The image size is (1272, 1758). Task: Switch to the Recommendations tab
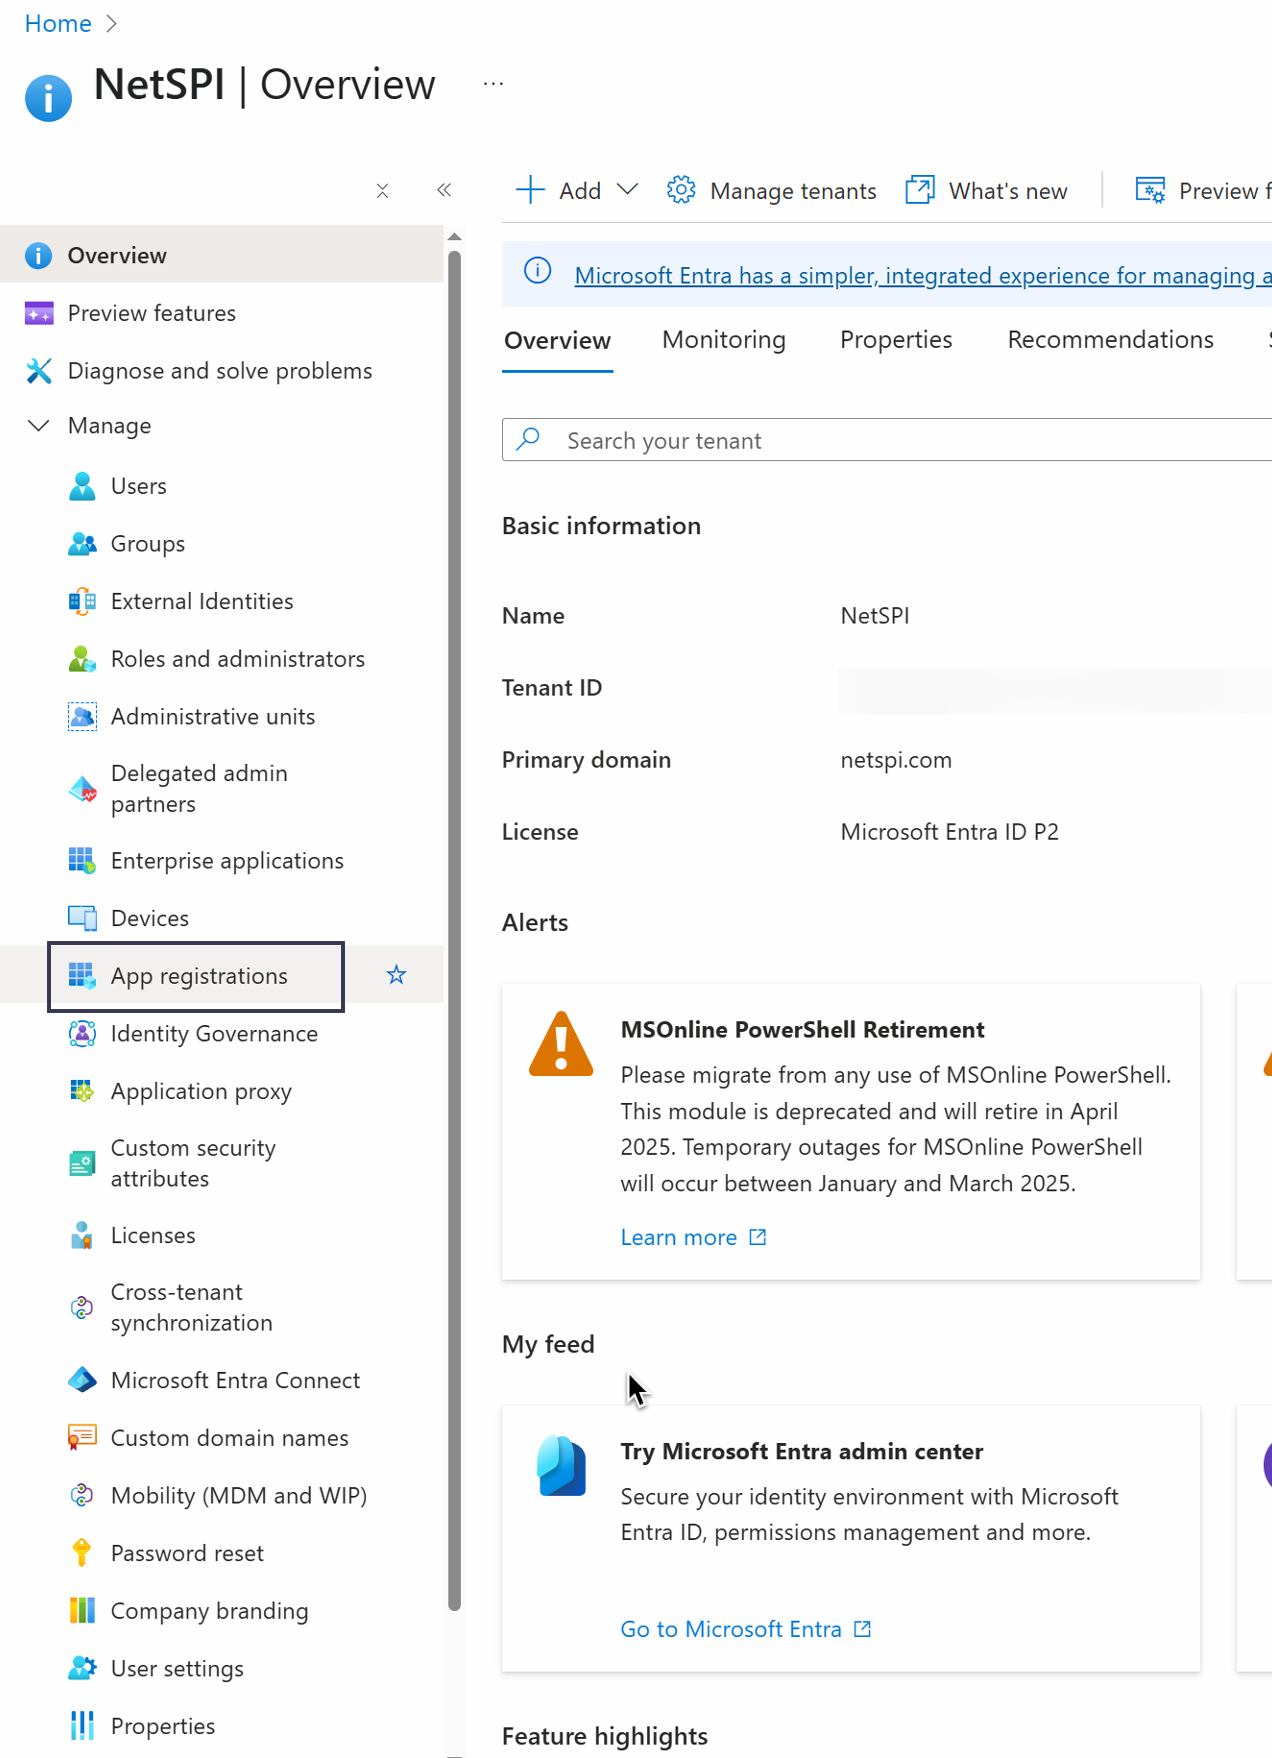point(1110,340)
